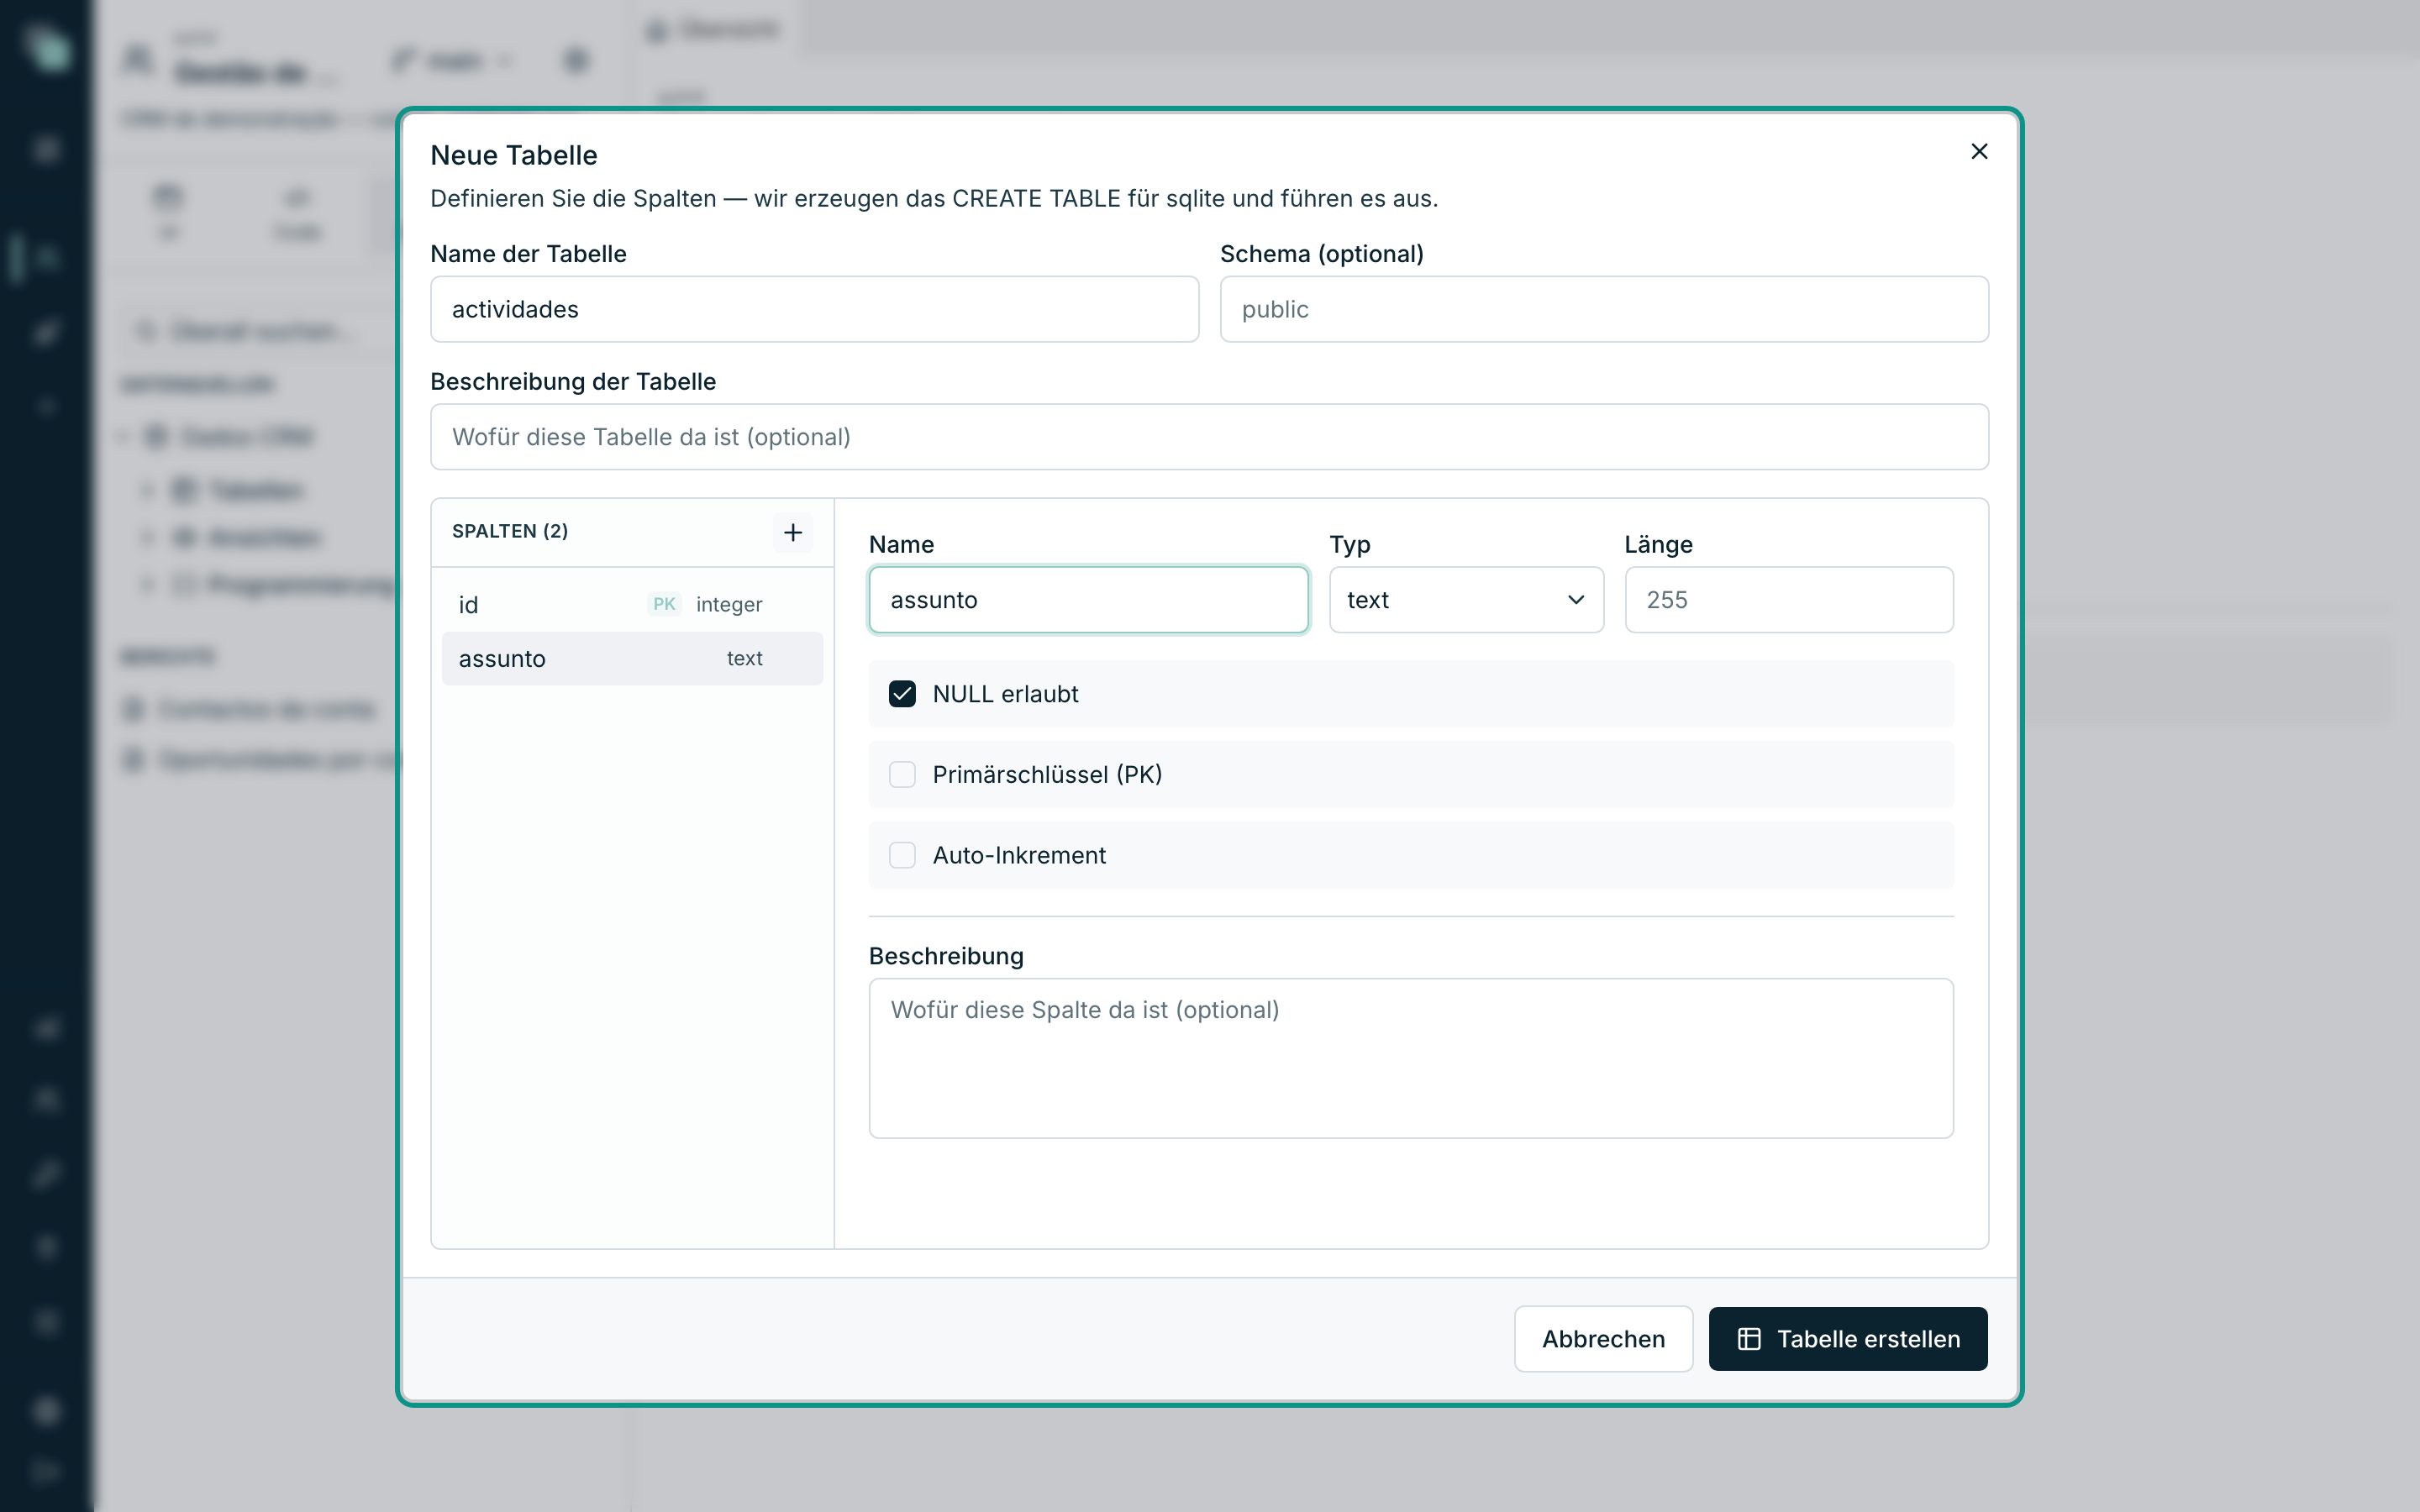The height and width of the screenshot is (1512, 2420).
Task: Click the SPALTEN (2) header
Action: tap(510, 531)
